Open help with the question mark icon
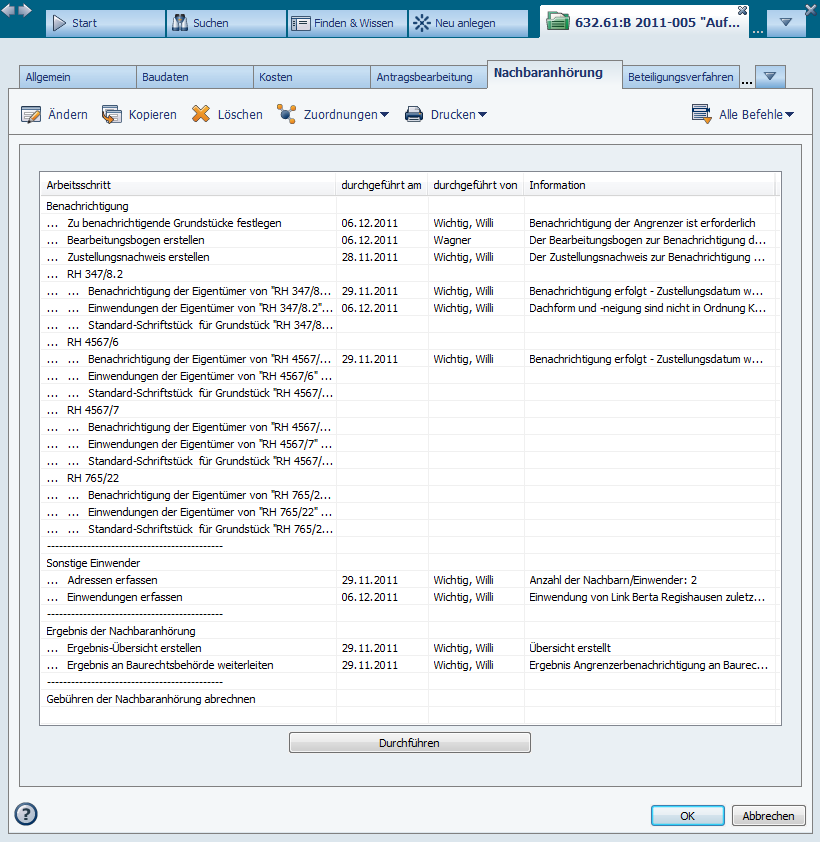Viewport: 820px width, 842px height. point(26,814)
